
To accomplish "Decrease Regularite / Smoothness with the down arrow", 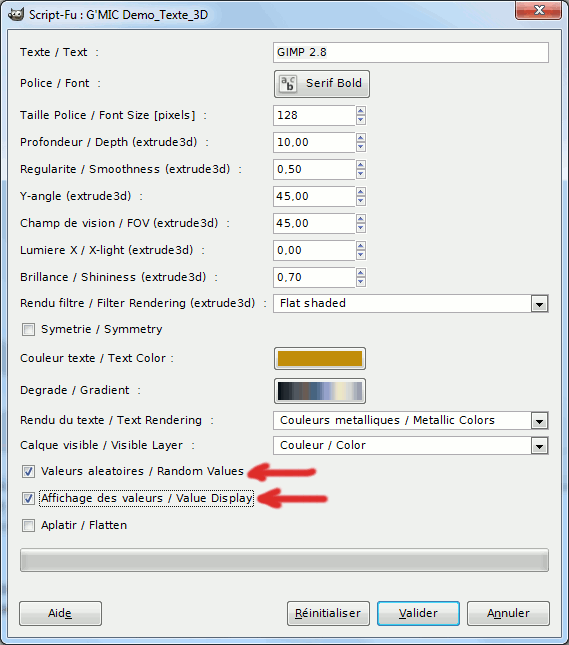I will [x=361, y=174].
